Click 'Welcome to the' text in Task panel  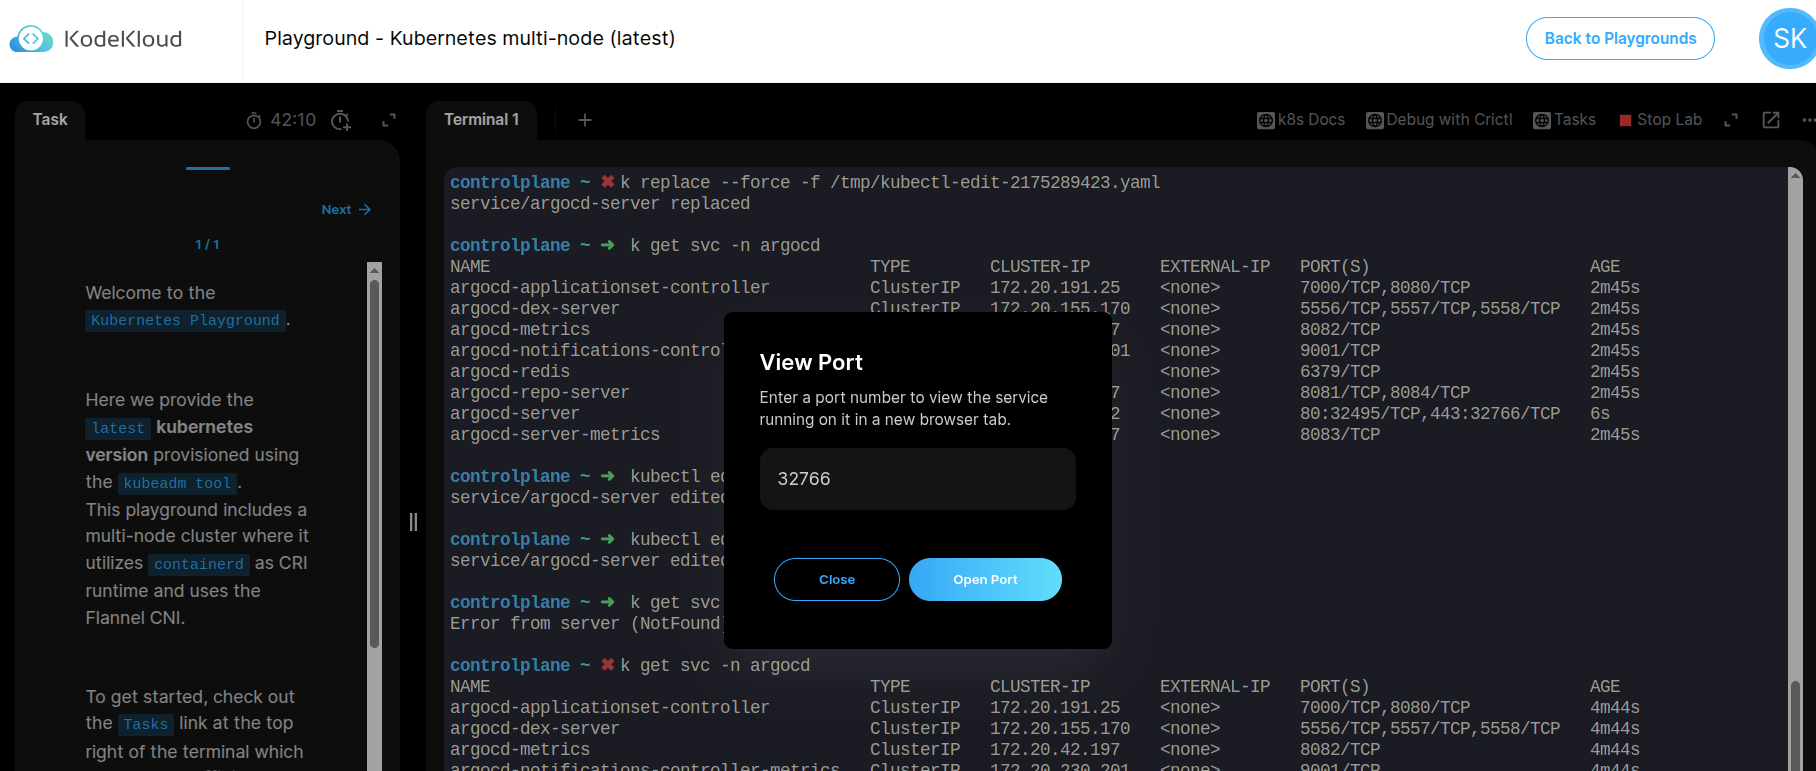150,293
